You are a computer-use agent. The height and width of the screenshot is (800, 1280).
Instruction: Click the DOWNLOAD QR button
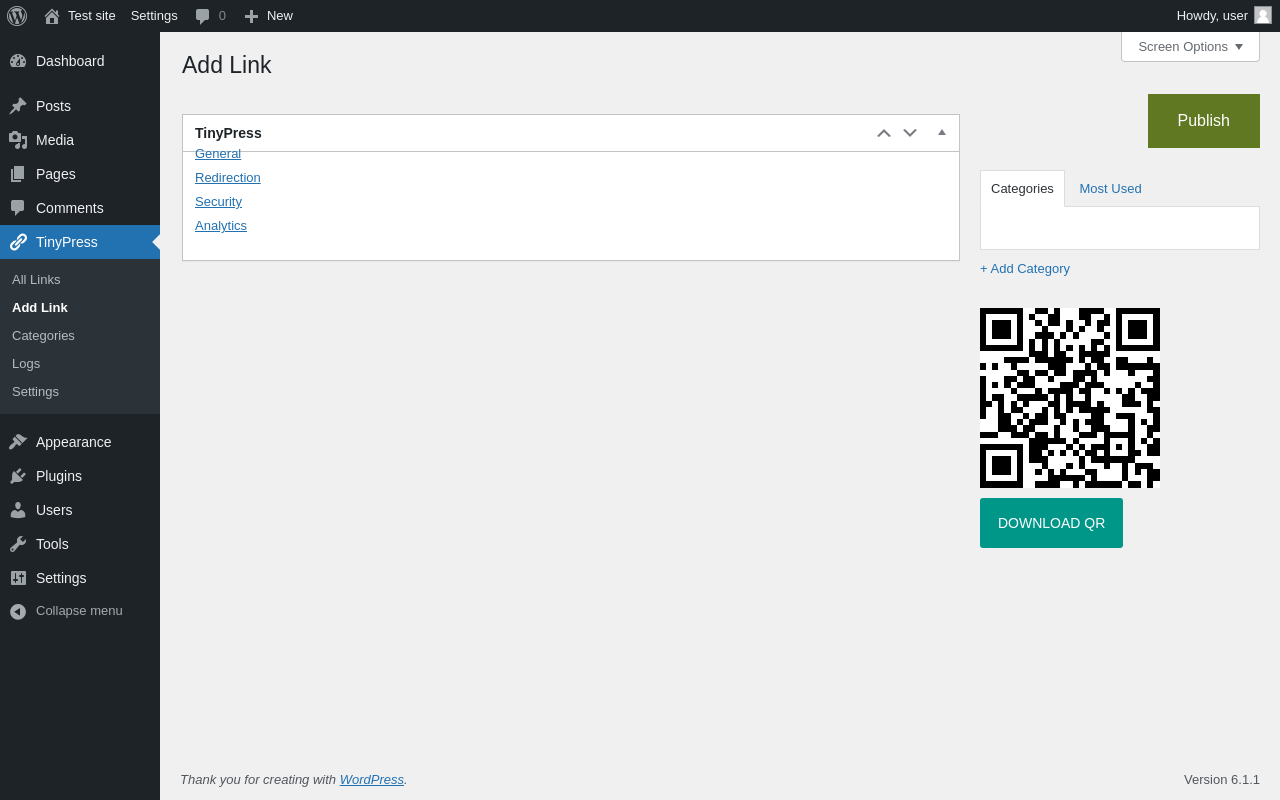pyautogui.click(x=1051, y=523)
